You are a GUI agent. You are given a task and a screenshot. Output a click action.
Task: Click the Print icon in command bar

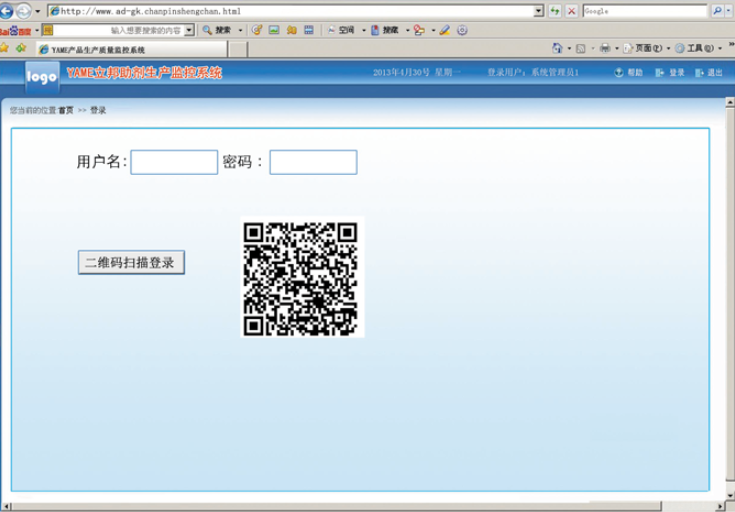pos(605,48)
